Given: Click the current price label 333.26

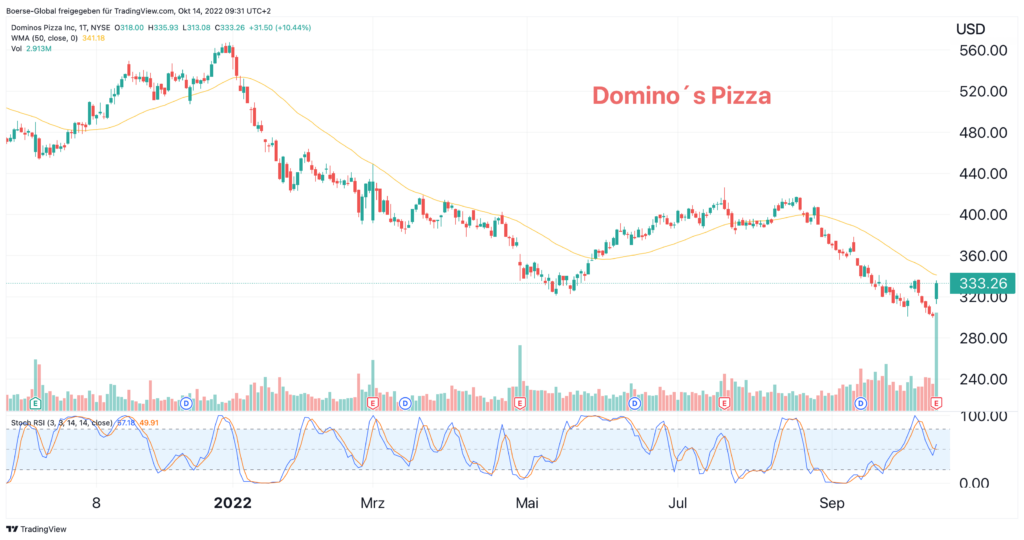Looking at the screenshot, I should coord(983,283).
